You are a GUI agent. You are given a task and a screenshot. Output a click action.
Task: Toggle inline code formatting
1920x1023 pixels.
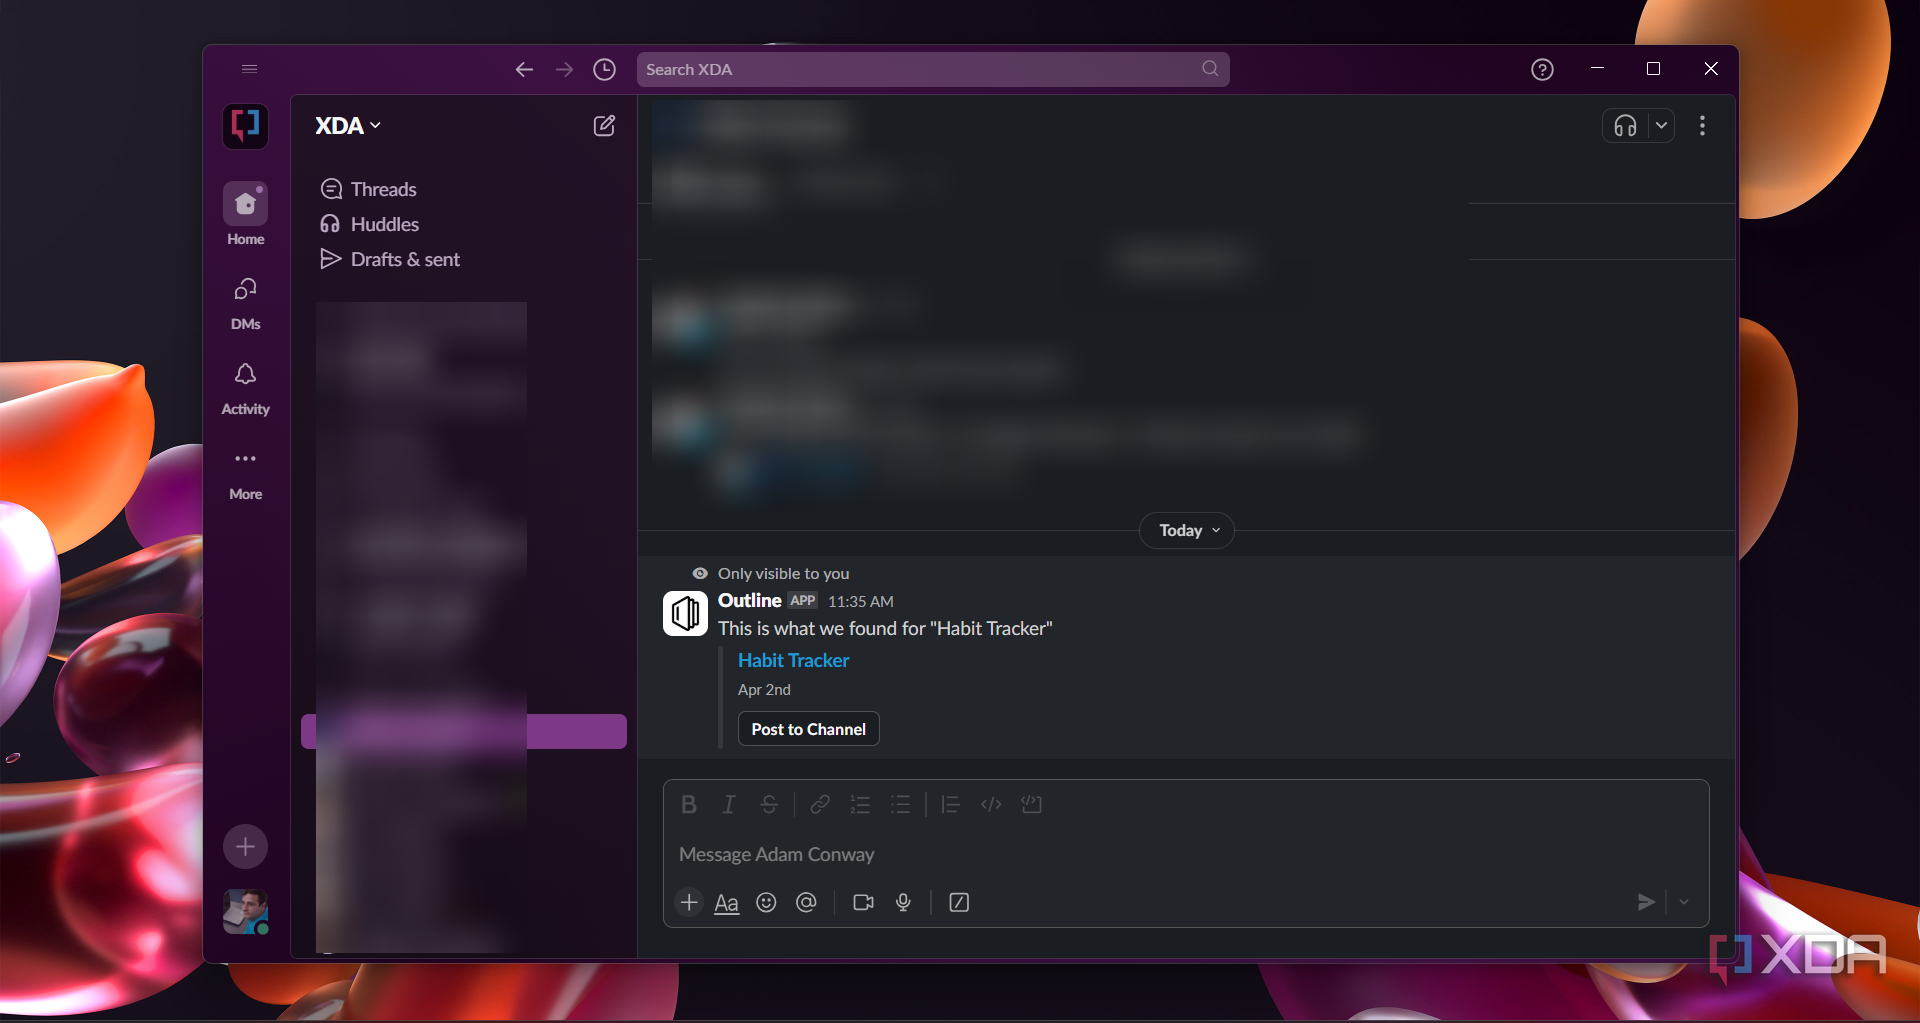tap(991, 804)
